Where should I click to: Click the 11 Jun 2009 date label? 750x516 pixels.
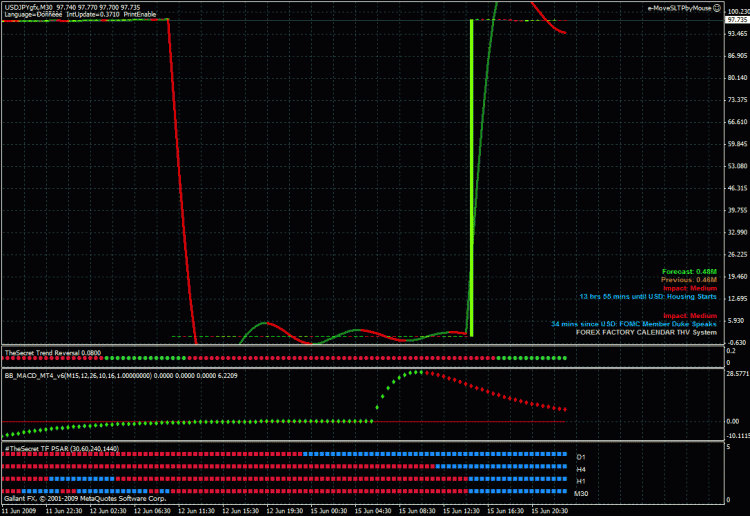click(x=20, y=511)
